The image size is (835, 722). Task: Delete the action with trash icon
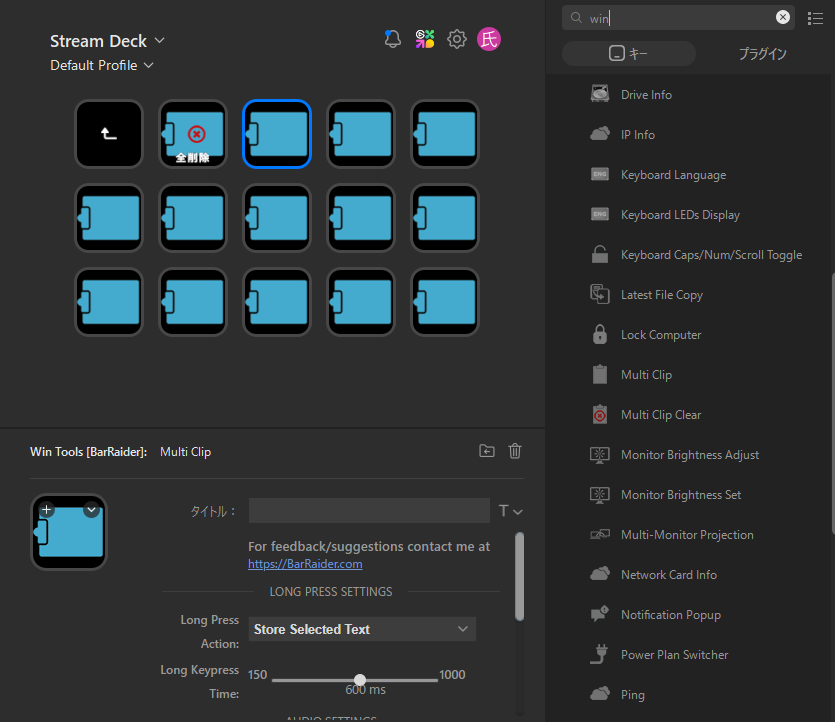coord(514,451)
